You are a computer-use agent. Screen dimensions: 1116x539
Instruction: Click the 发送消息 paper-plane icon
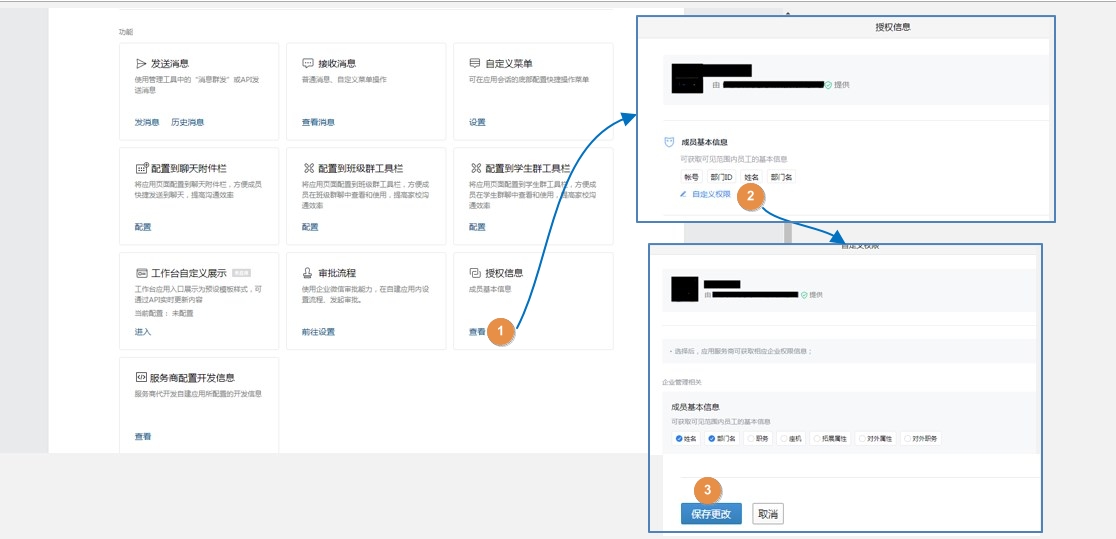point(141,63)
